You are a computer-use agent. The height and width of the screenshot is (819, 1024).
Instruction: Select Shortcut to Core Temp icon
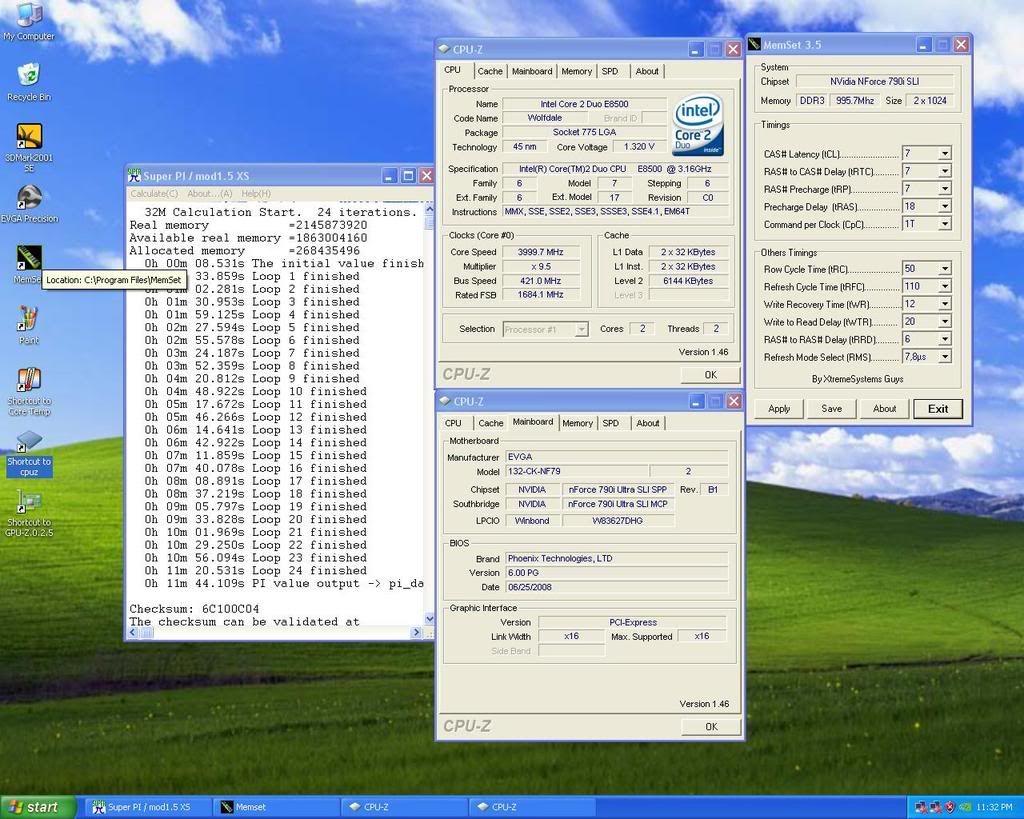[29, 391]
